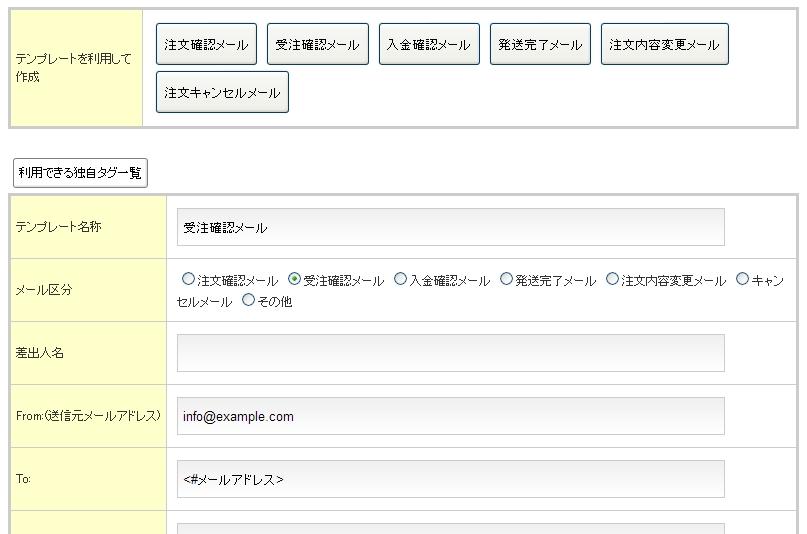Choose the その他 radio option
The image size is (807, 534).
coord(248,301)
